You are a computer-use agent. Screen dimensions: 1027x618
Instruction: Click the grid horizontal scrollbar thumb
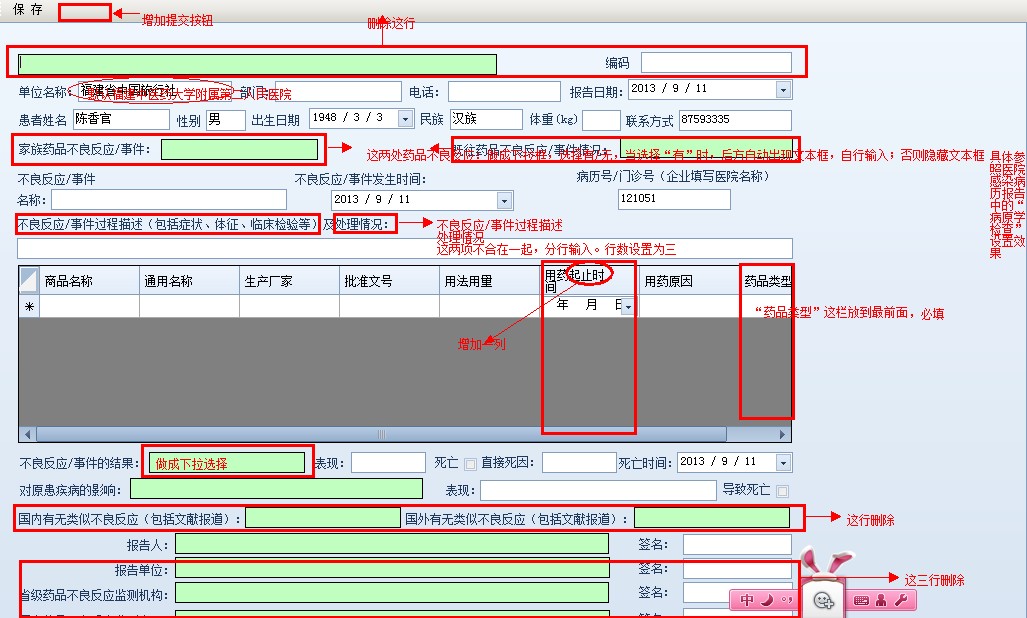pyautogui.click(x=381, y=434)
